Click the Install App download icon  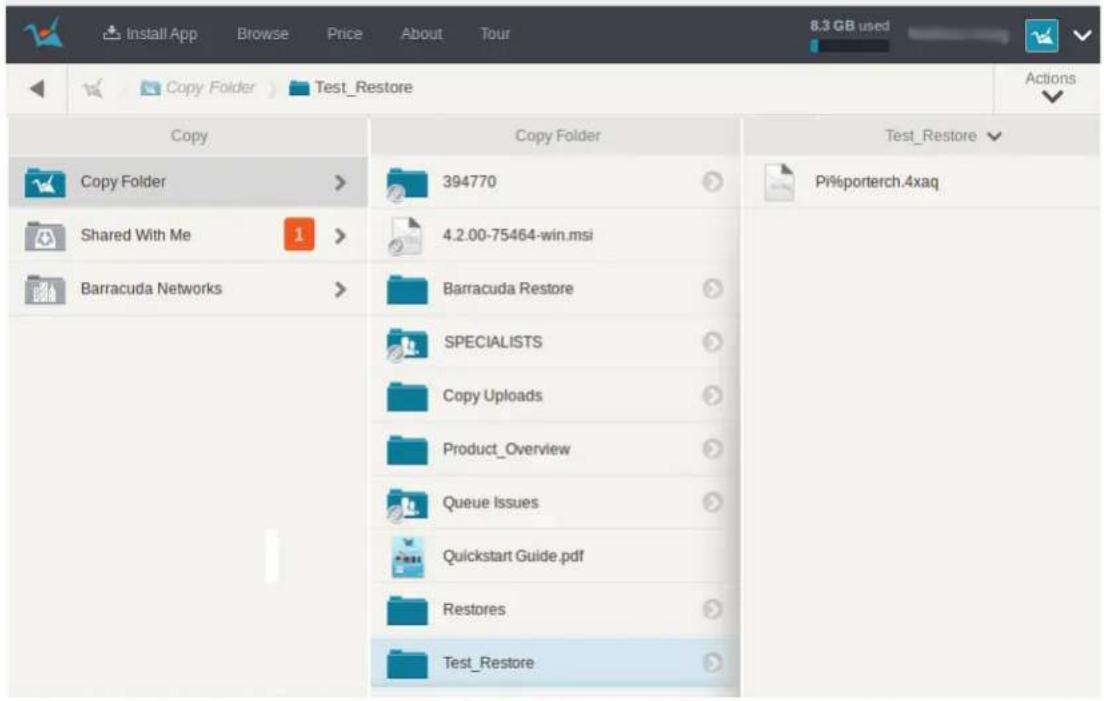click(111, 32)
